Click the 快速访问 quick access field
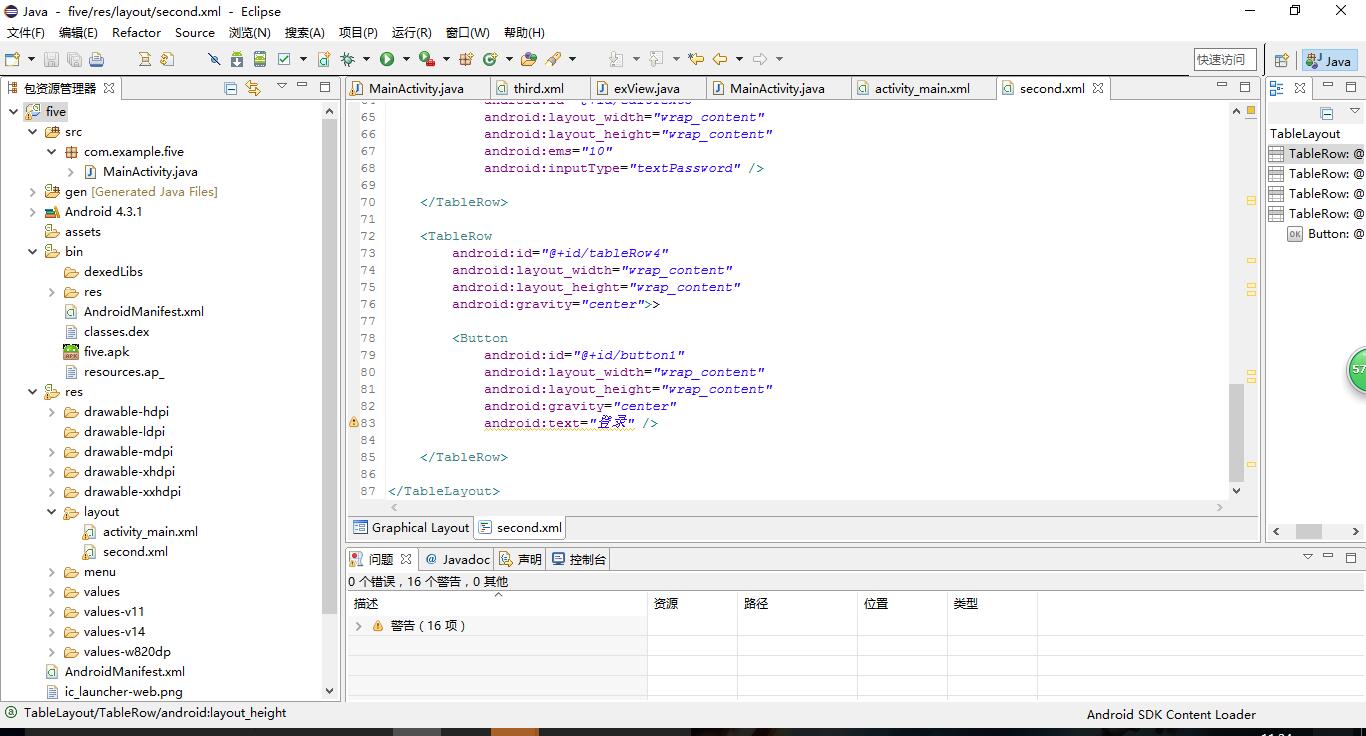This screenshot has width=1366, height=736. [x=1225, y=60]
